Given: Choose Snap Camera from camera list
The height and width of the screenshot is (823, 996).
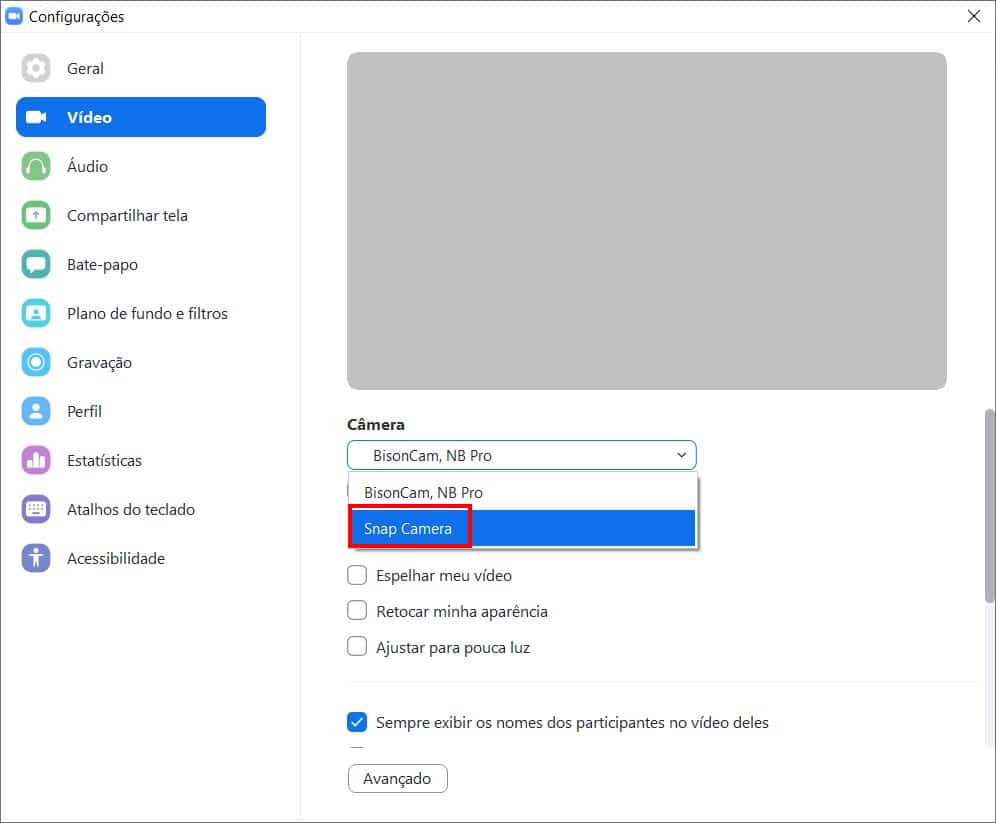Looking at the screenshot, I should [522, 528].
